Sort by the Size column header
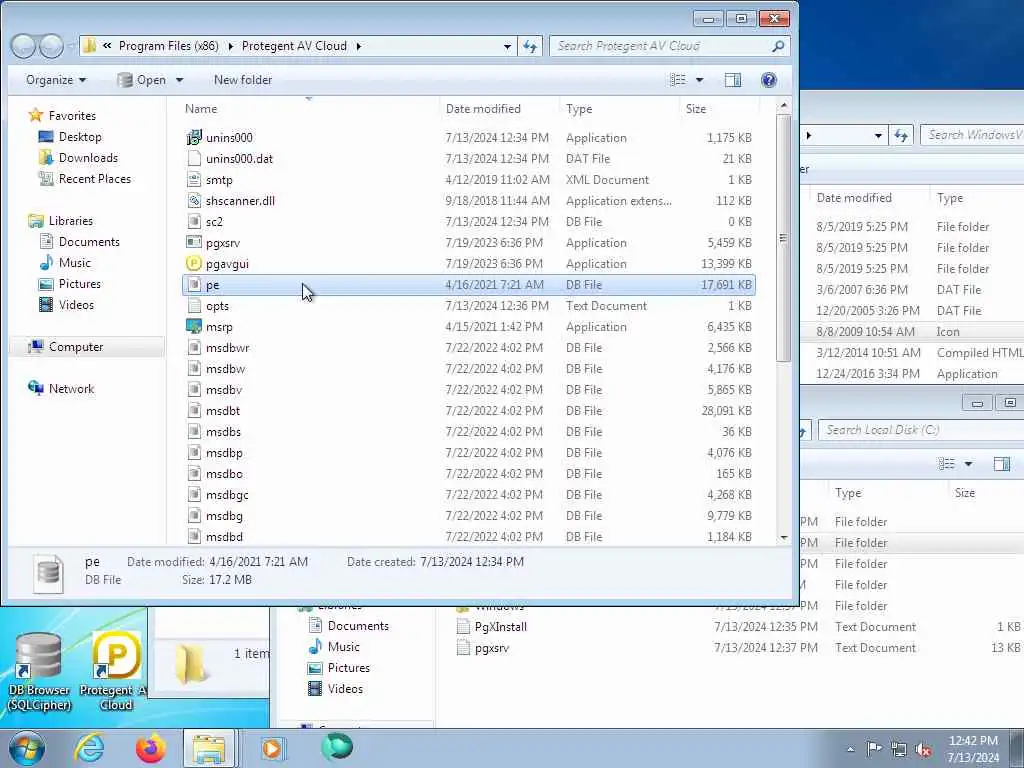This screenshot has width=1024, height=768. point(696,109)
